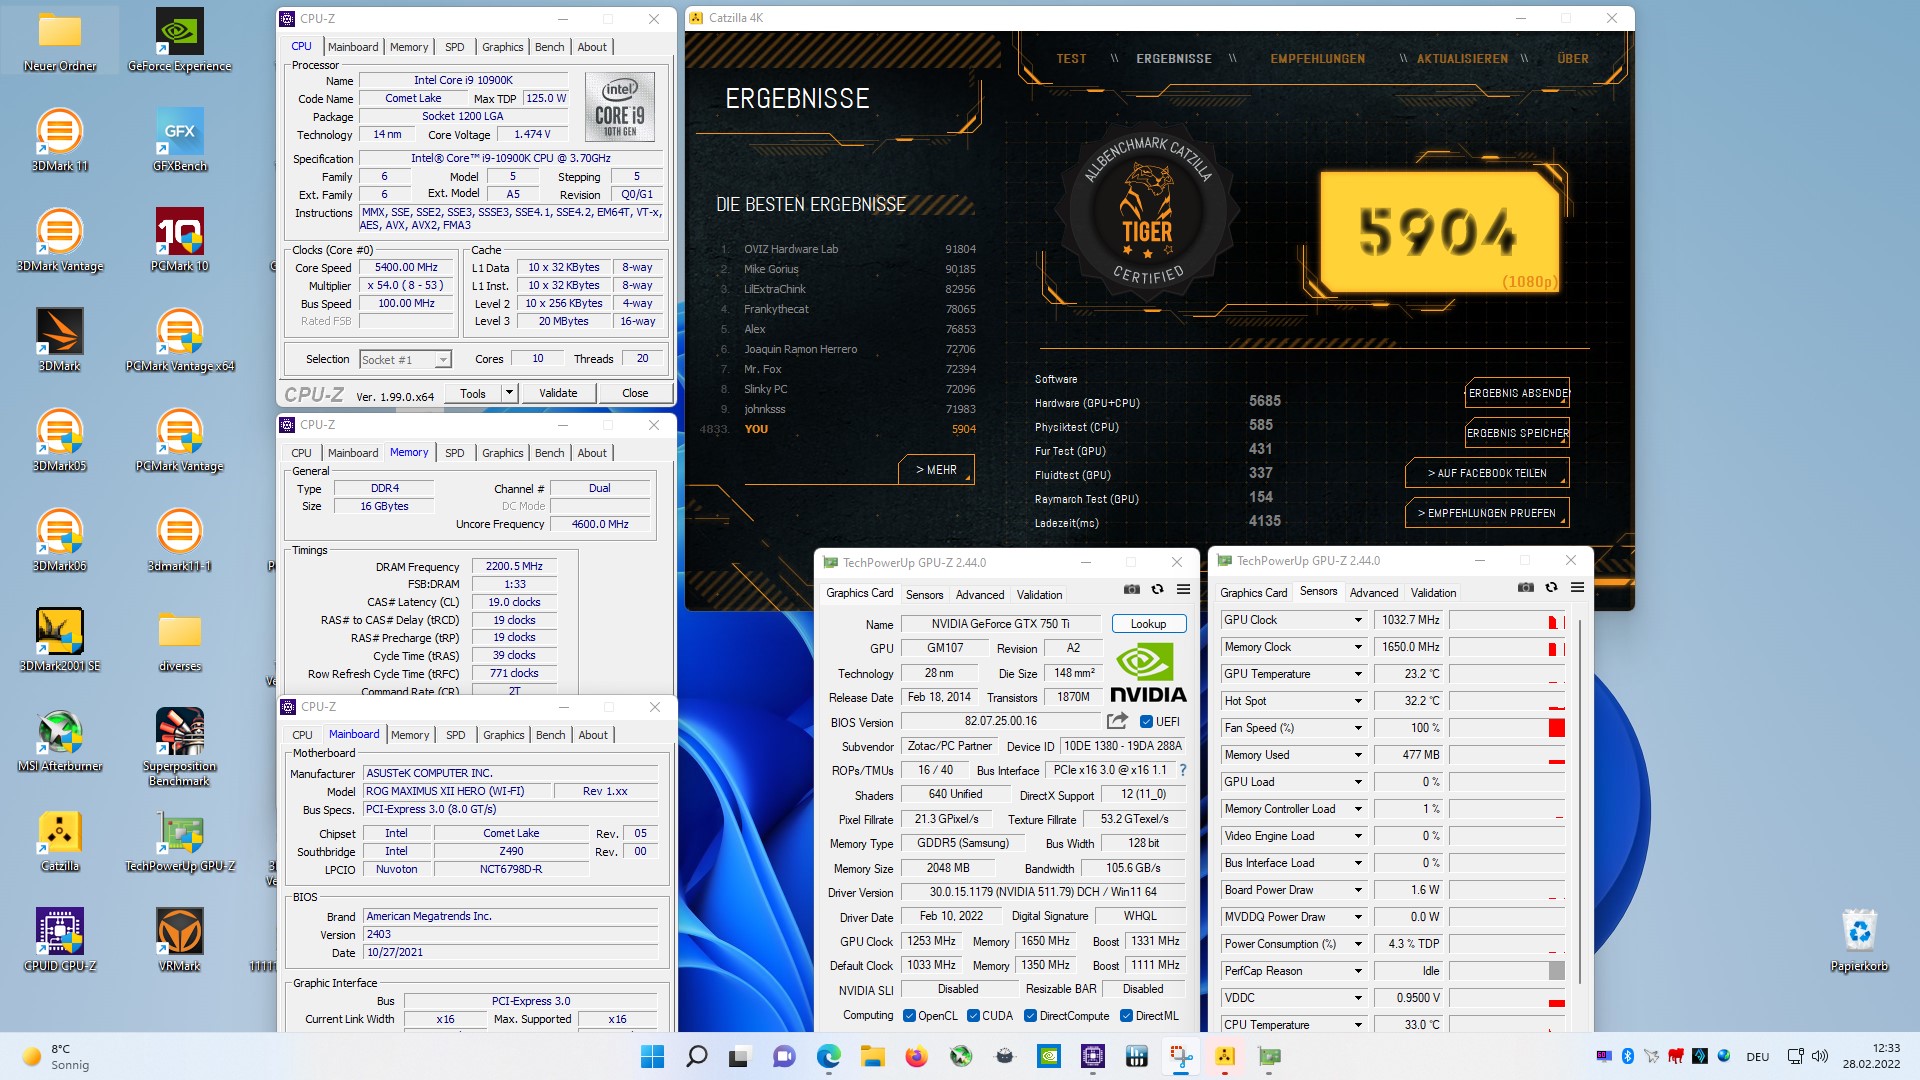
Task: Click the EMPFEHLUNGEN PRUEFEN button
Action: point(1487,513)
